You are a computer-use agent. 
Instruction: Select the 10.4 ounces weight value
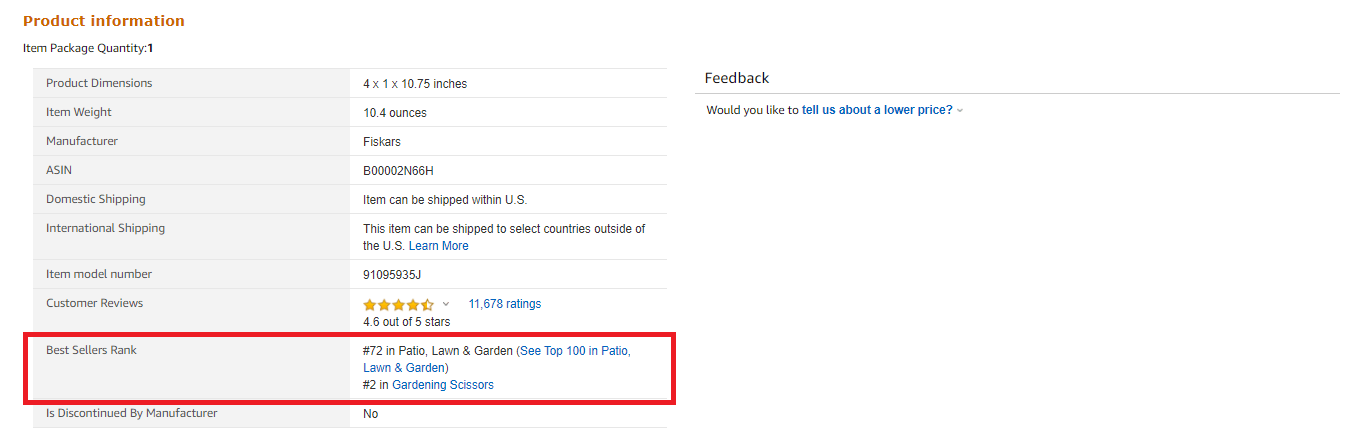pyautogui.click(x=395, y=113)
